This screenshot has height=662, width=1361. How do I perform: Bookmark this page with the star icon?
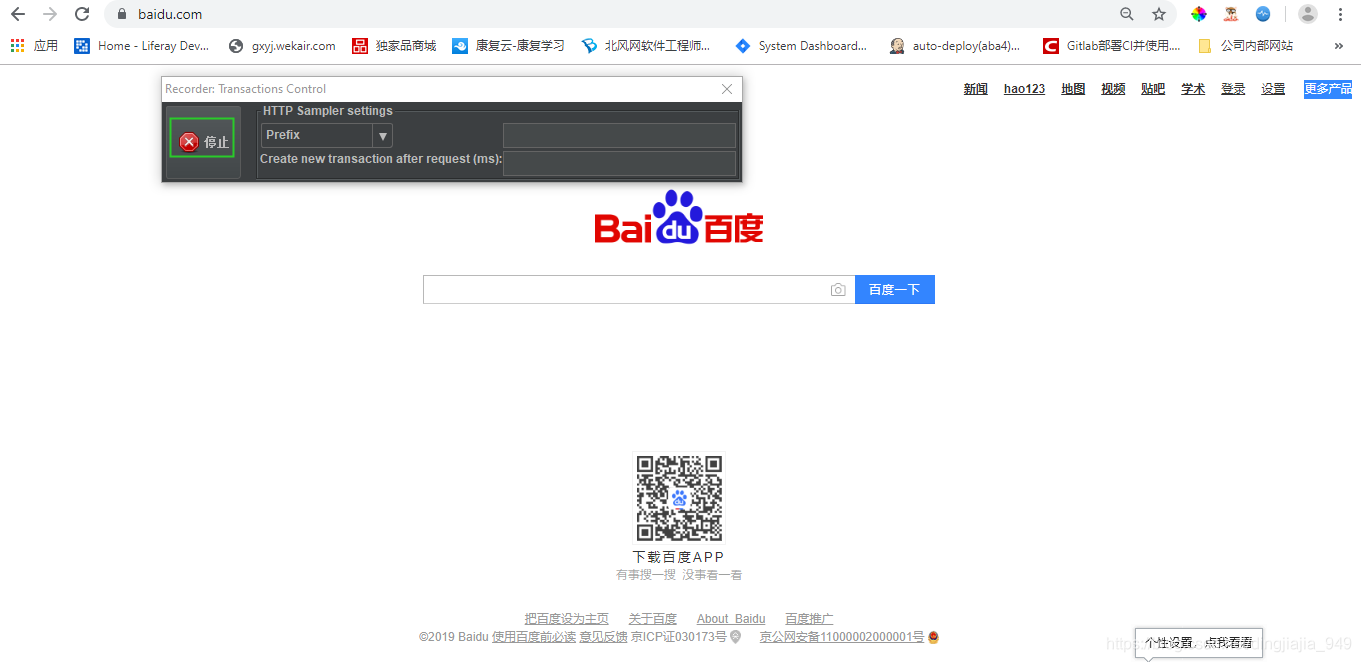[x=1159, y=14]
